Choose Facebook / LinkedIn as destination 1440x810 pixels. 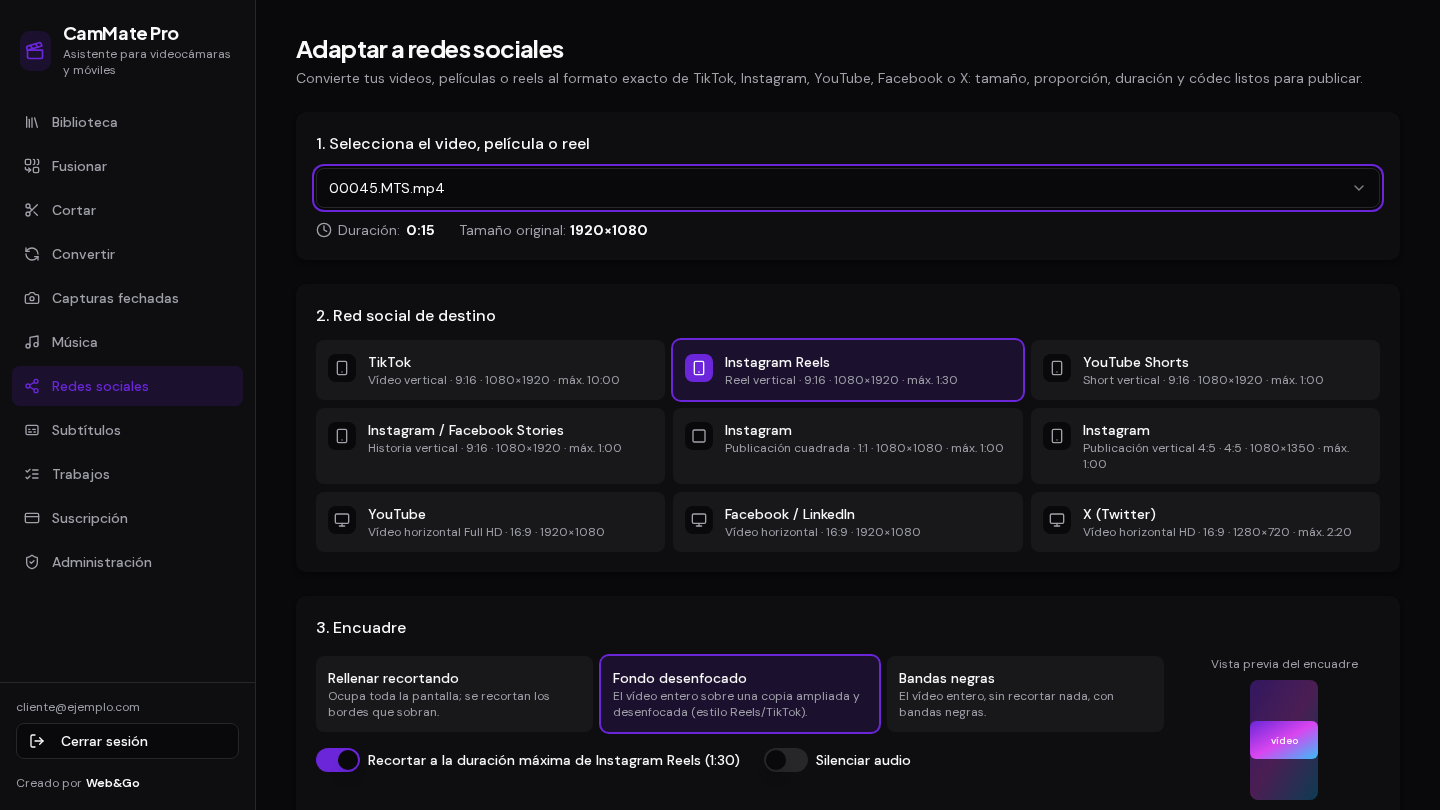click(848, 522)
